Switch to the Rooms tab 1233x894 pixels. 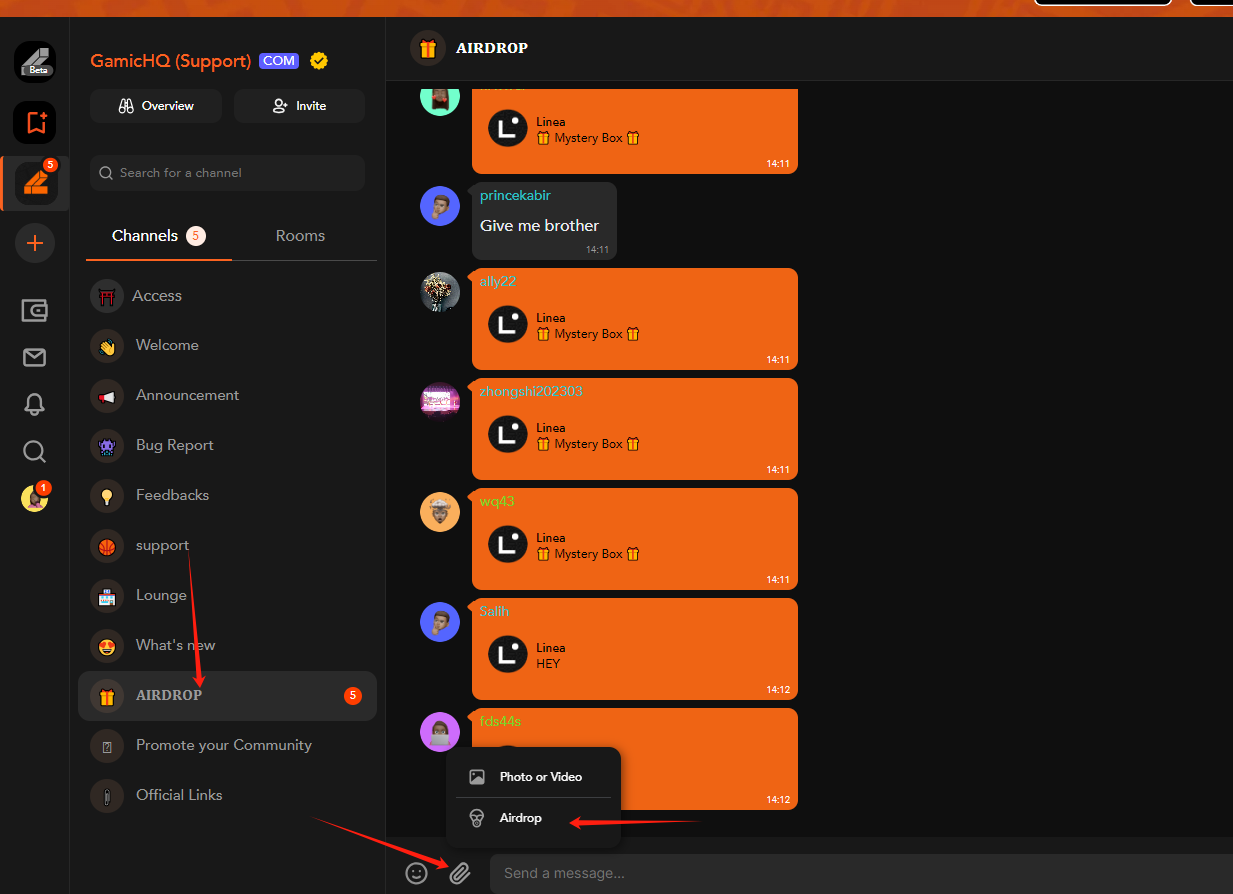(300, 236)
